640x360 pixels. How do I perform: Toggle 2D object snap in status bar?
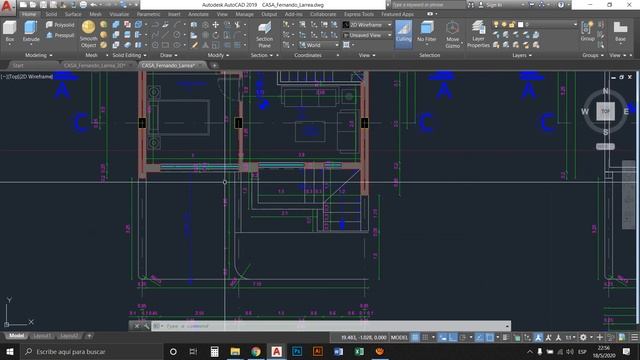tap(489, 337)
